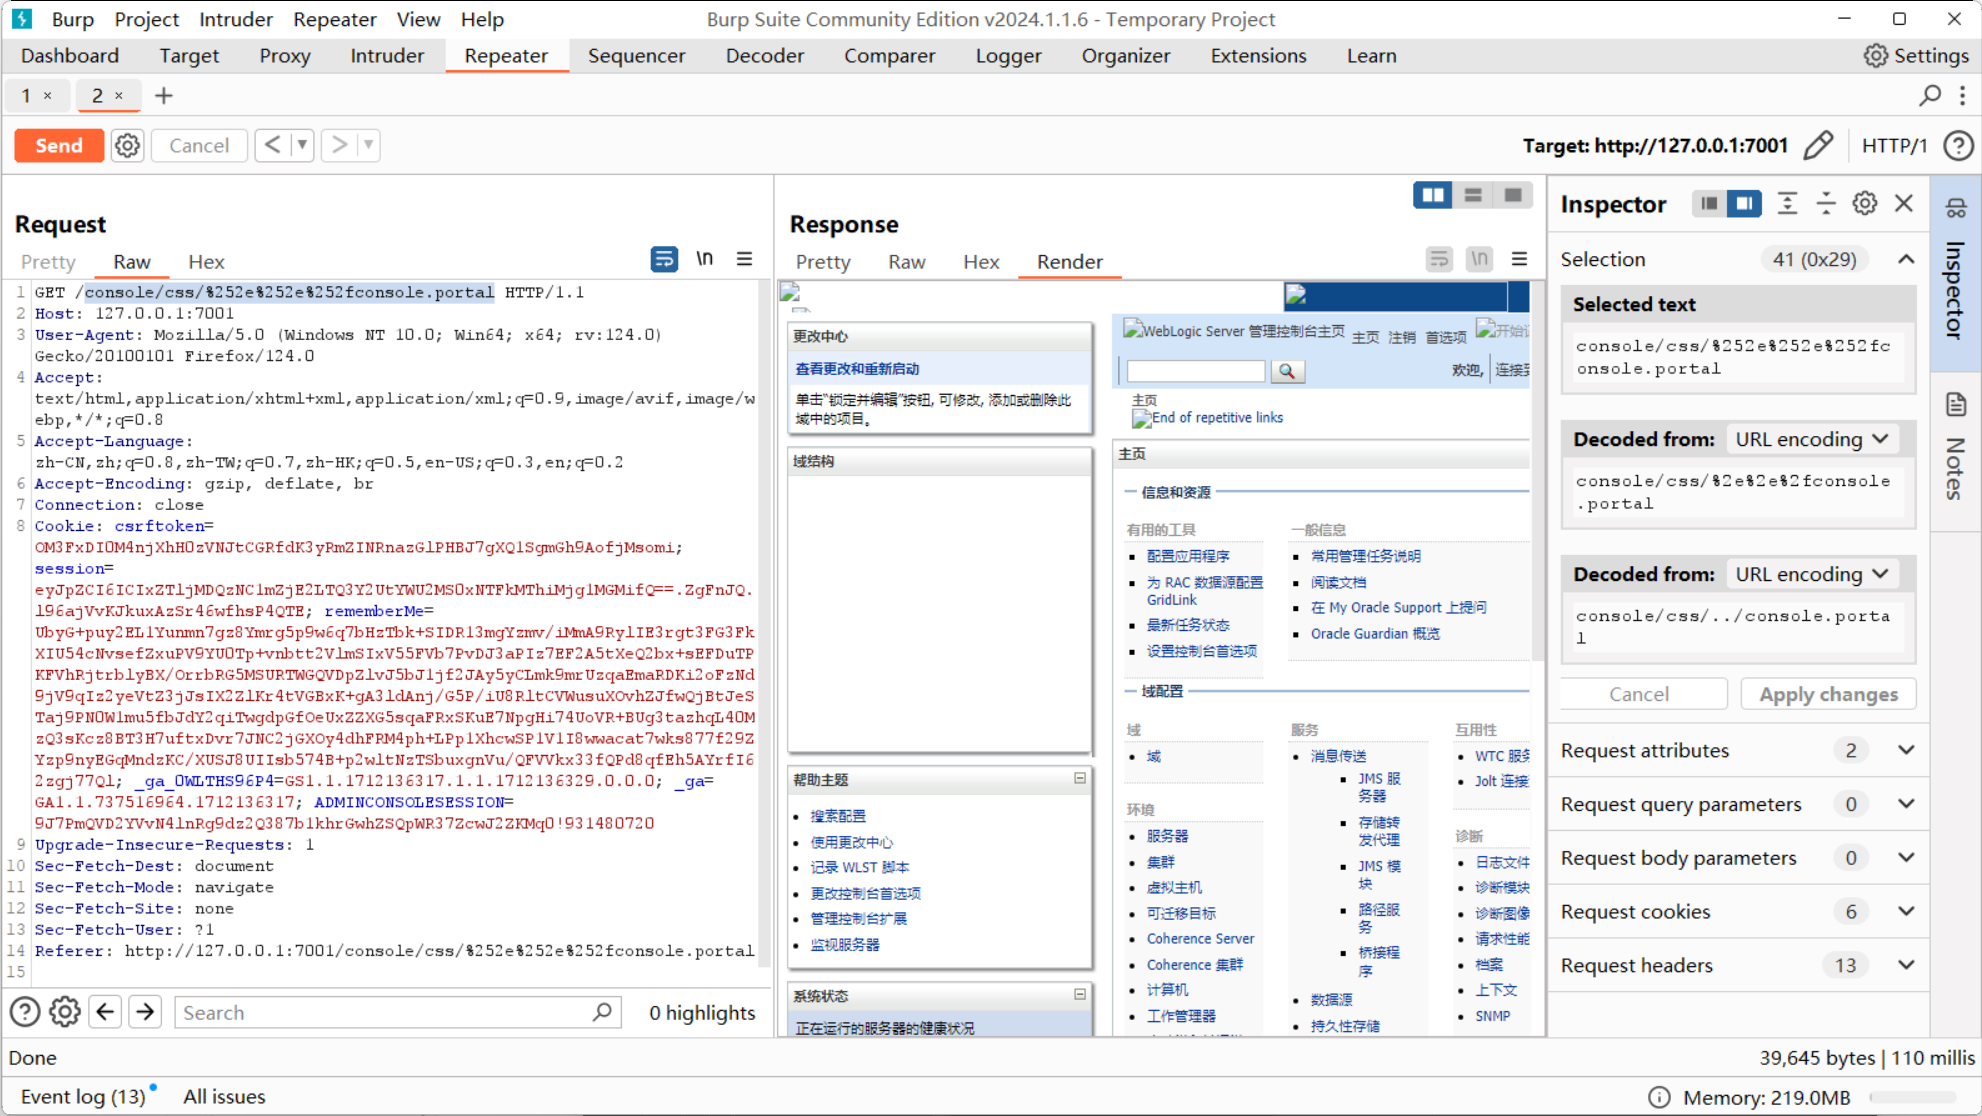Switch to Decoder tab
Screen dimensions: 1982x1116
[765, 56]
